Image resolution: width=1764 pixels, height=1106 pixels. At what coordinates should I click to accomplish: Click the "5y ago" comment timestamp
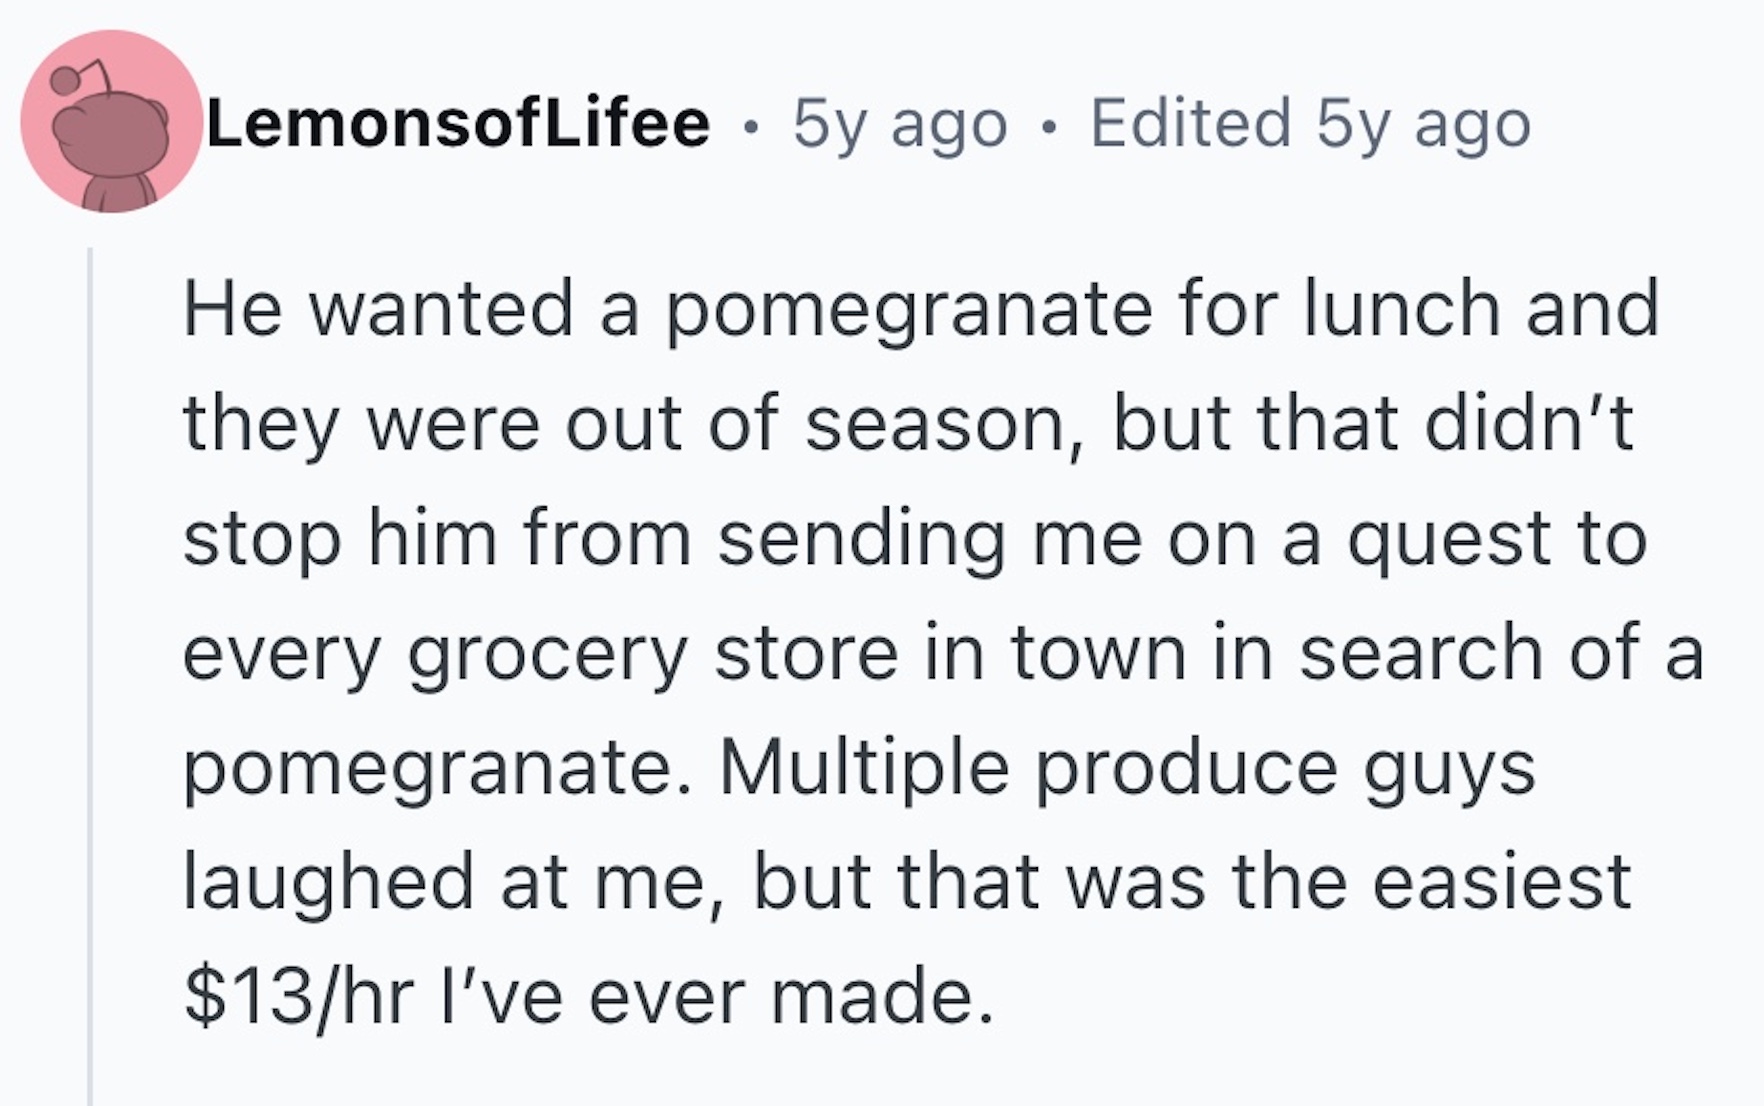(900, 124)
